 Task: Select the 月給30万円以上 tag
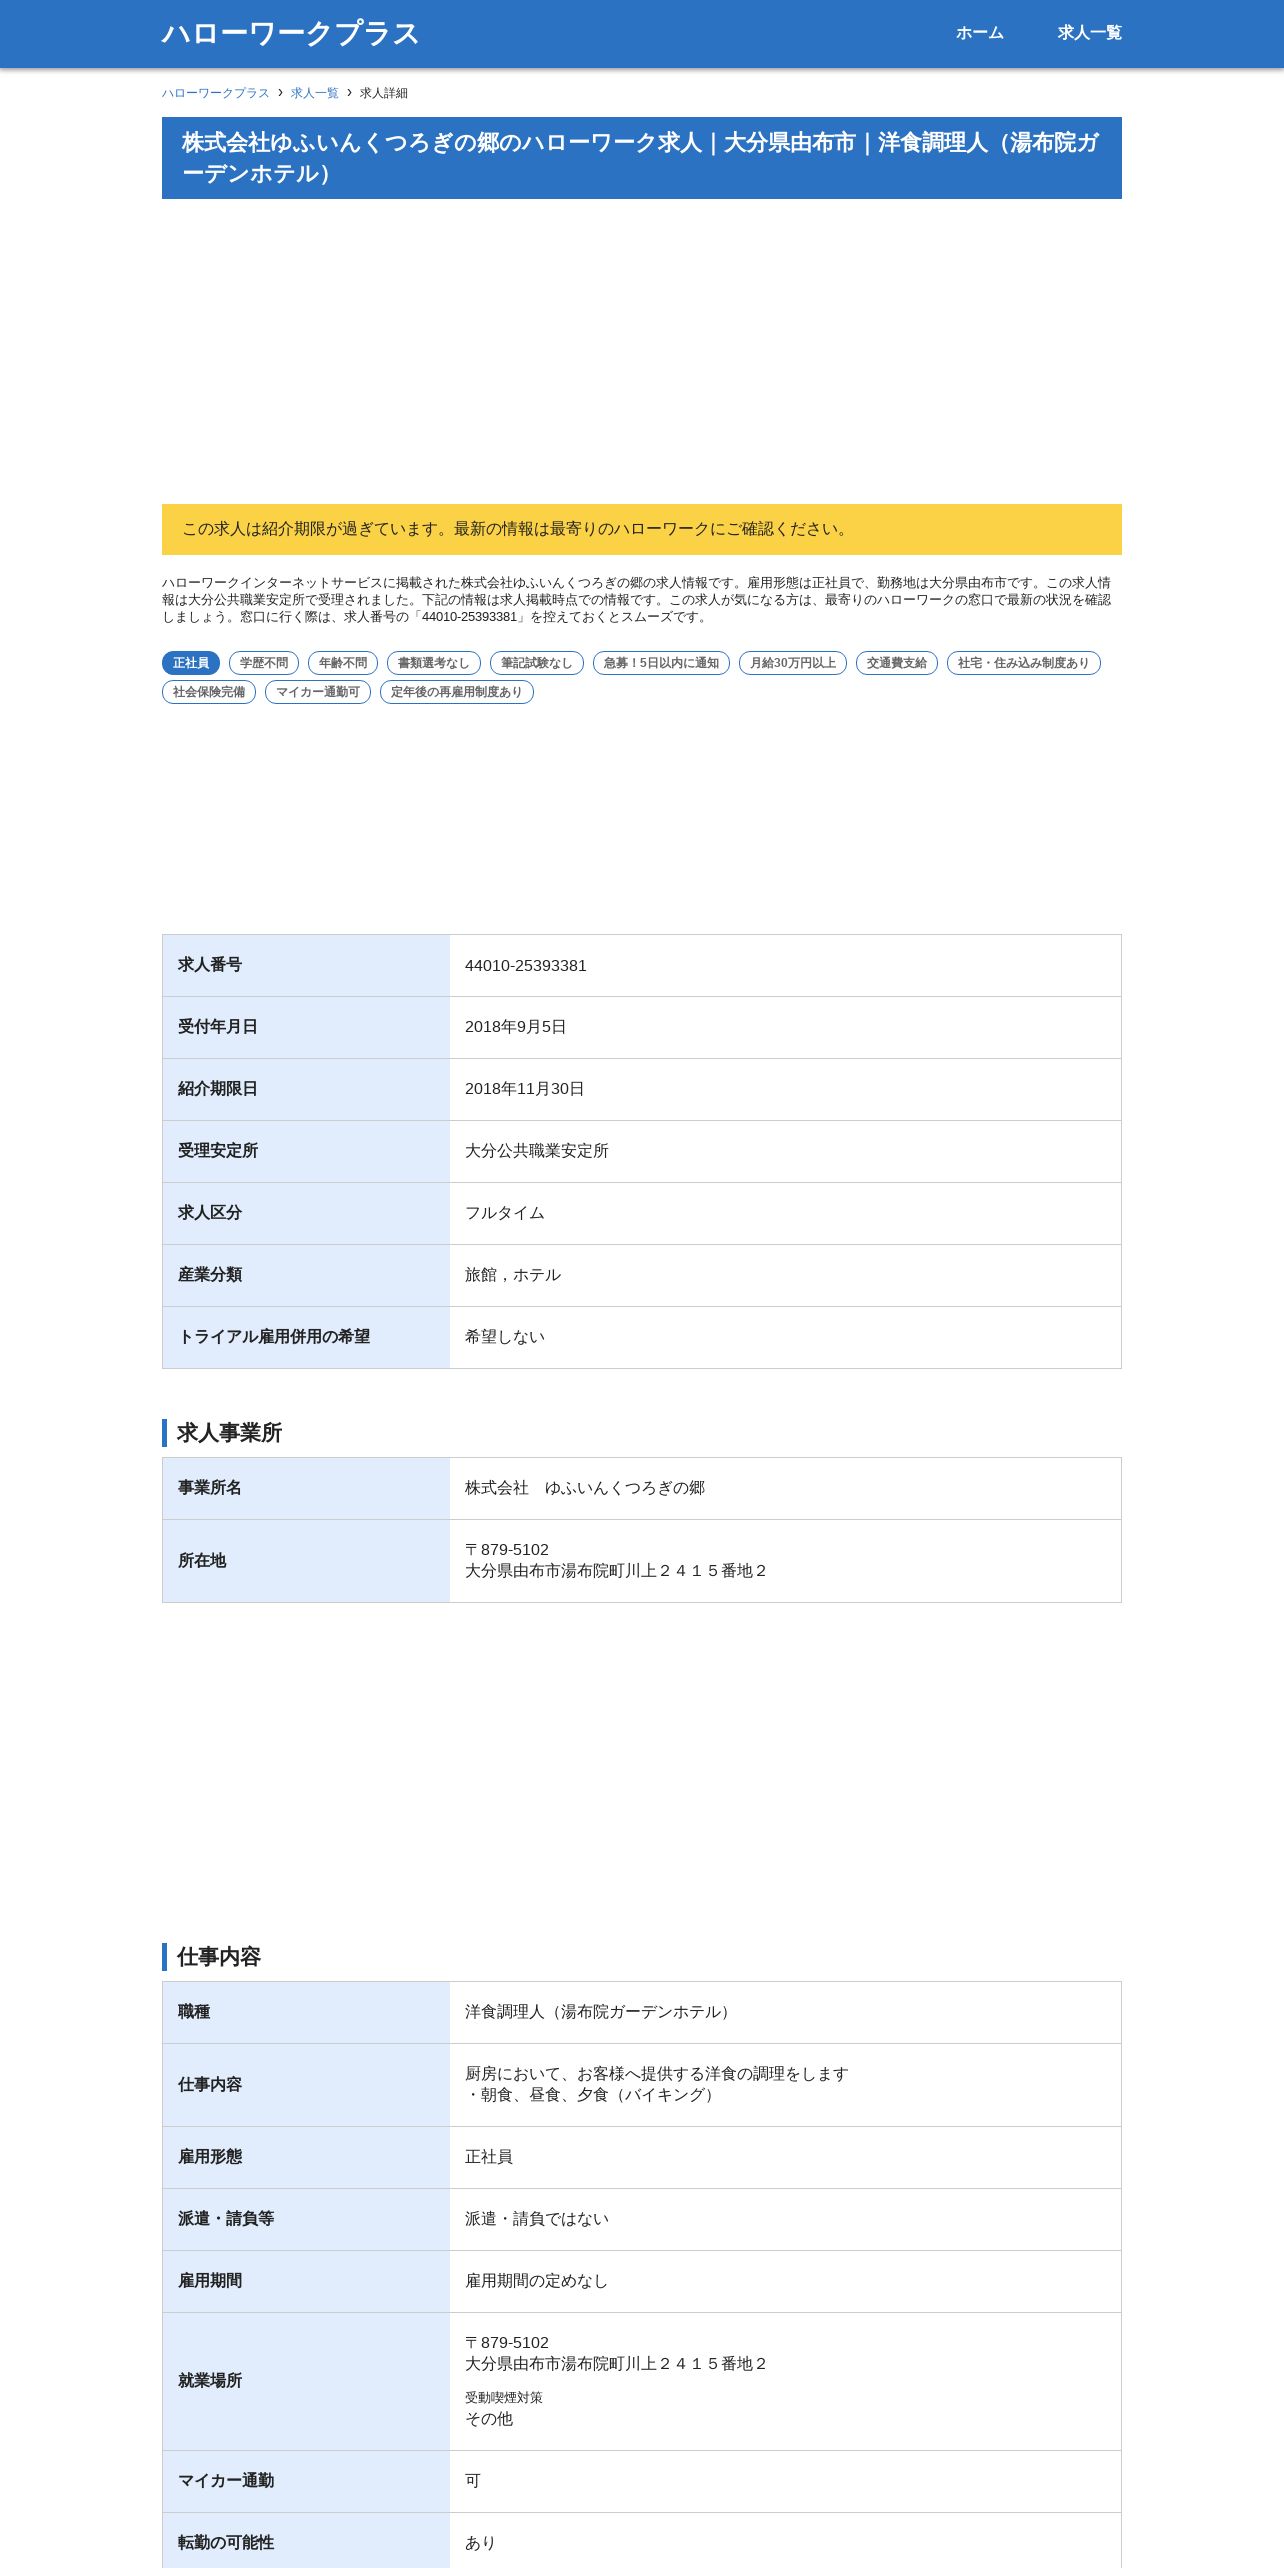tap(793, 663)
